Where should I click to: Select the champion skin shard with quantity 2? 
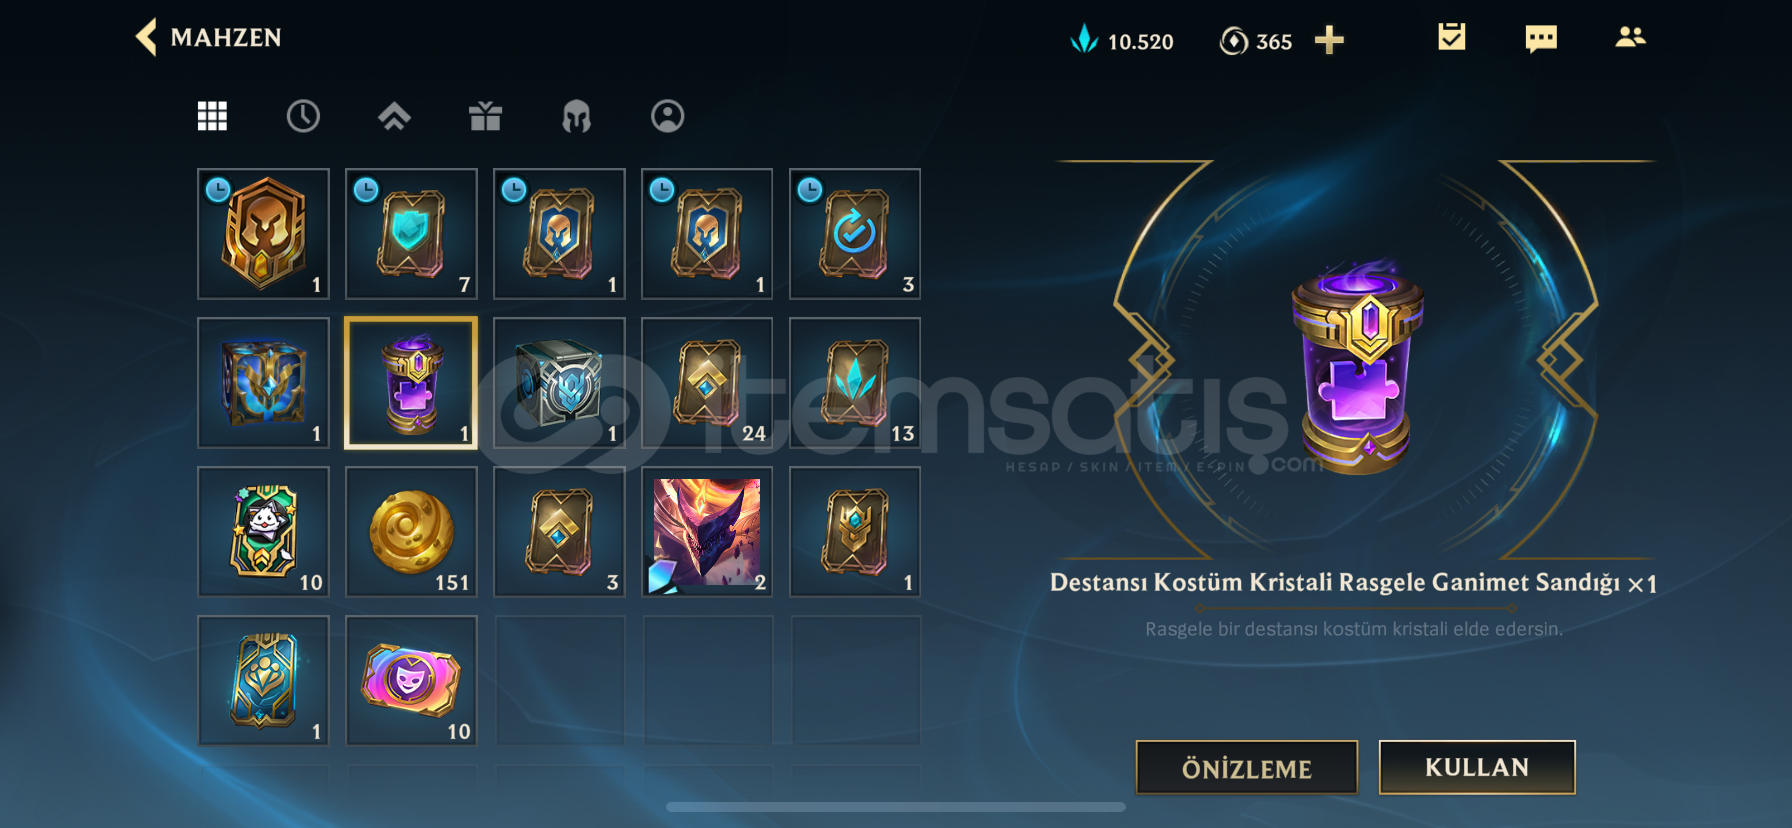point(707,532)
